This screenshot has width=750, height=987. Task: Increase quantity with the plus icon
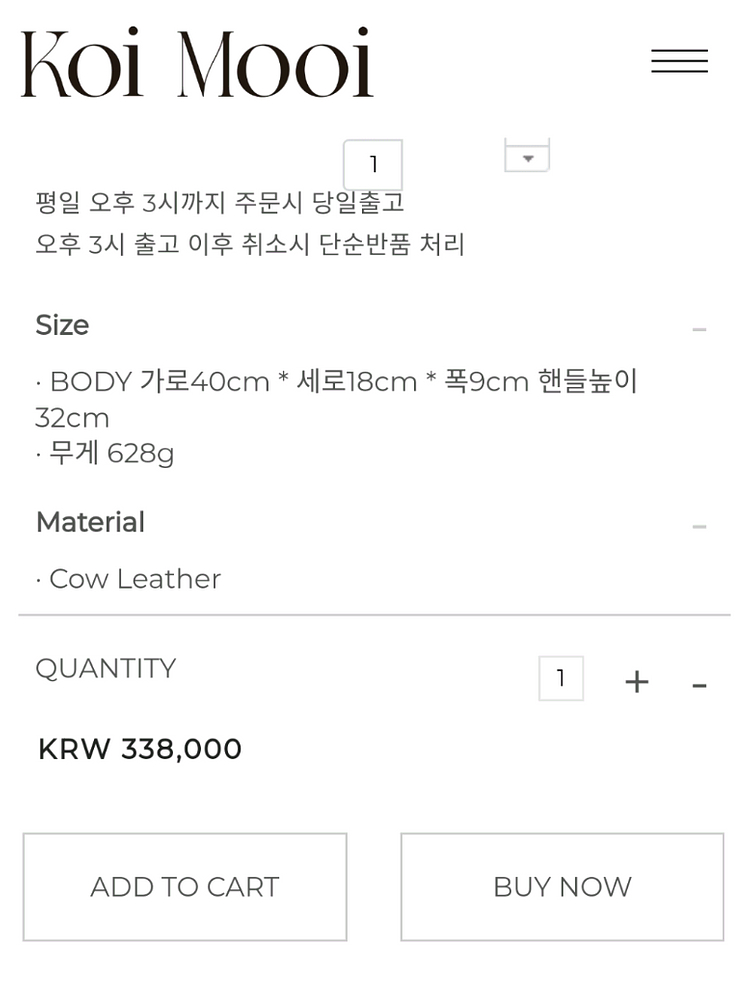(636, 682)
